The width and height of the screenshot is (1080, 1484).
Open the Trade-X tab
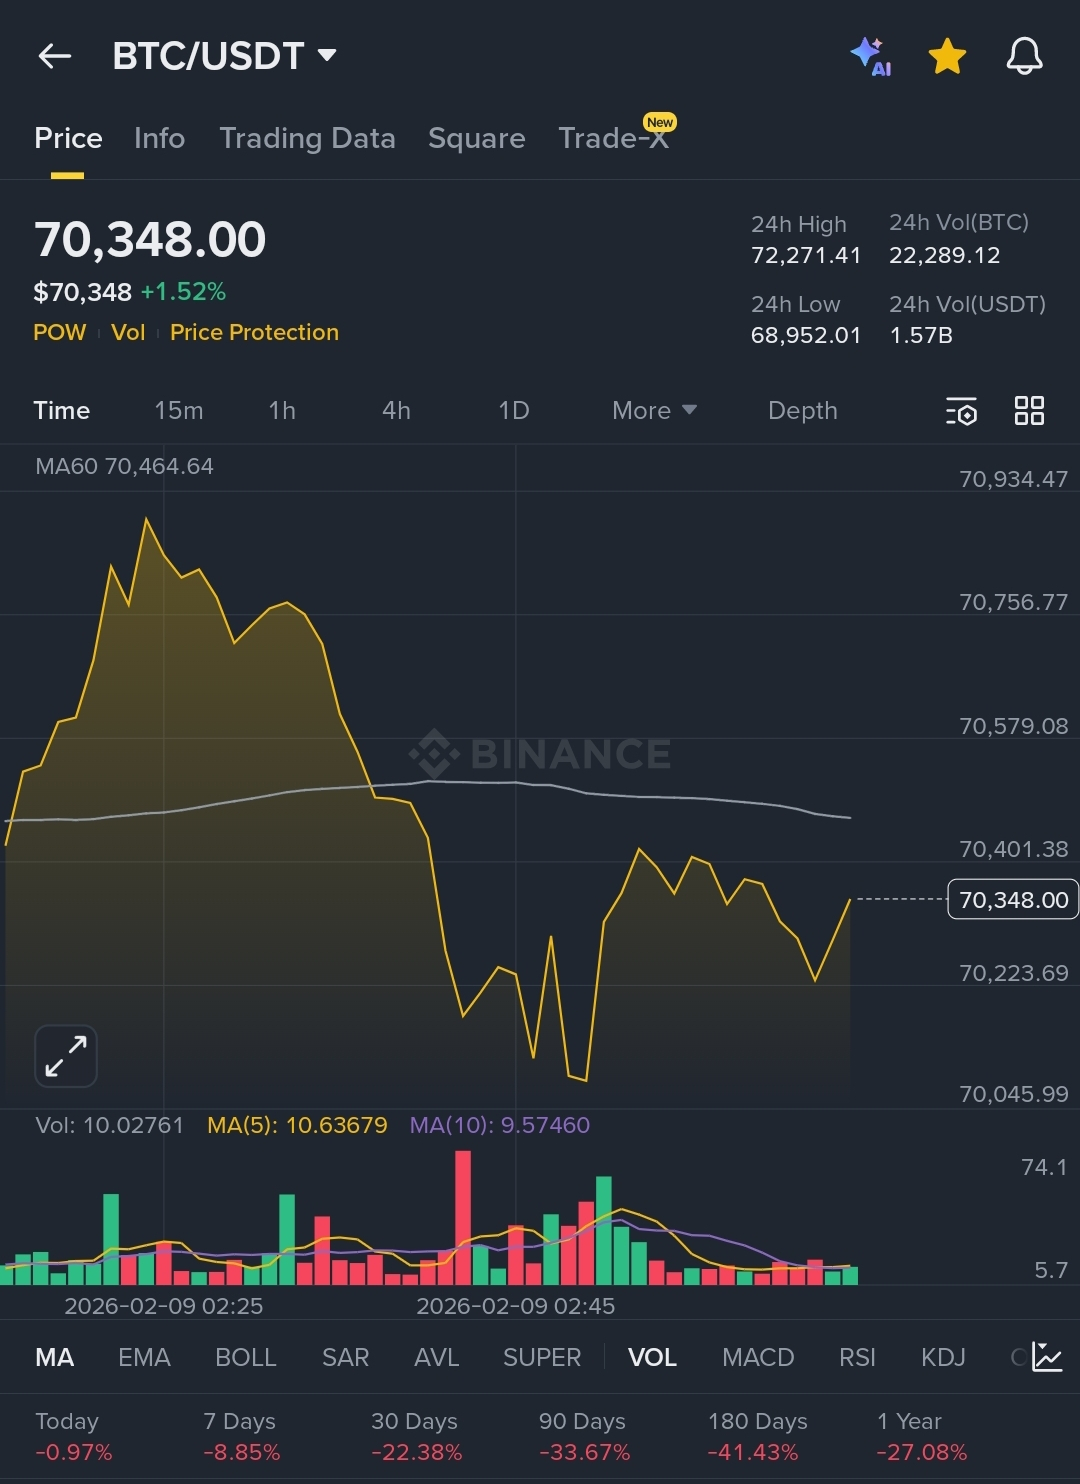click(613, 138)
